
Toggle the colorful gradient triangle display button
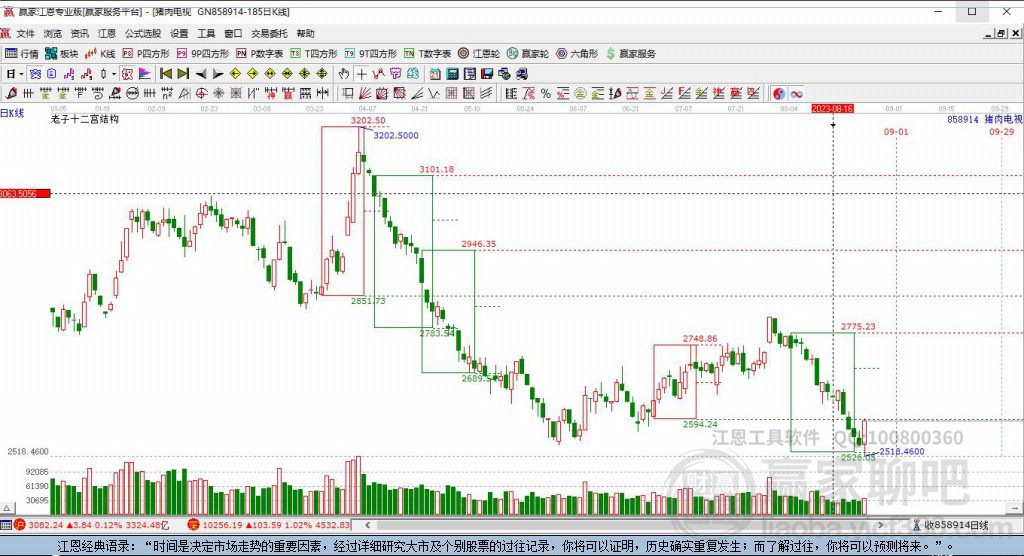pyautogui.click(x=144, y=74)
